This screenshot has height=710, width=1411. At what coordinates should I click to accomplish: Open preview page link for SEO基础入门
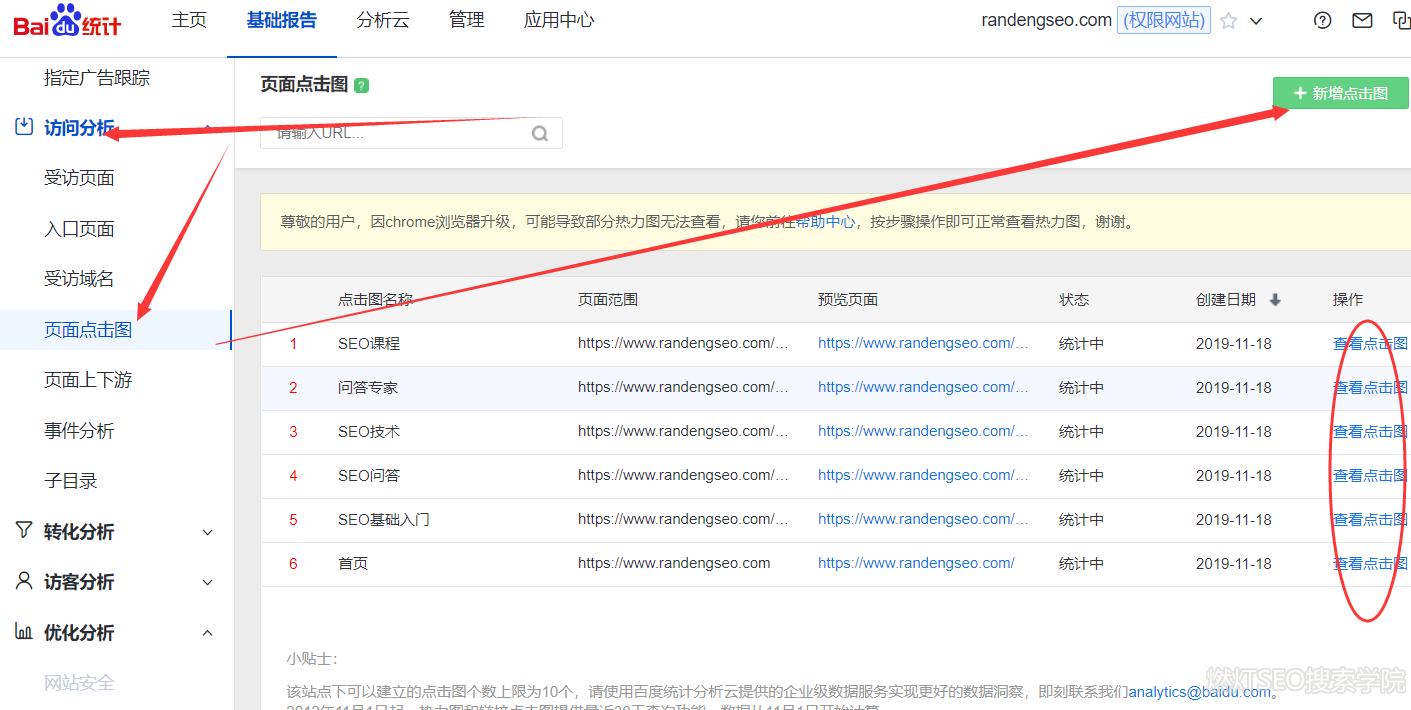tap(923, 519)
